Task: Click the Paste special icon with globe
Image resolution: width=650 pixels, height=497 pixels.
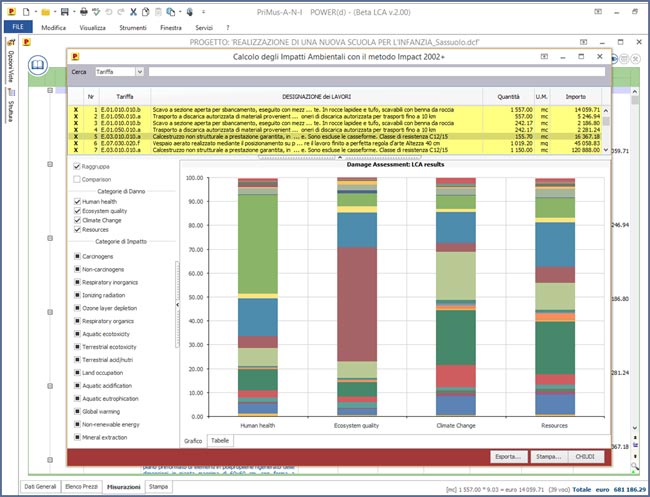Action: click(x=170, y=12)
